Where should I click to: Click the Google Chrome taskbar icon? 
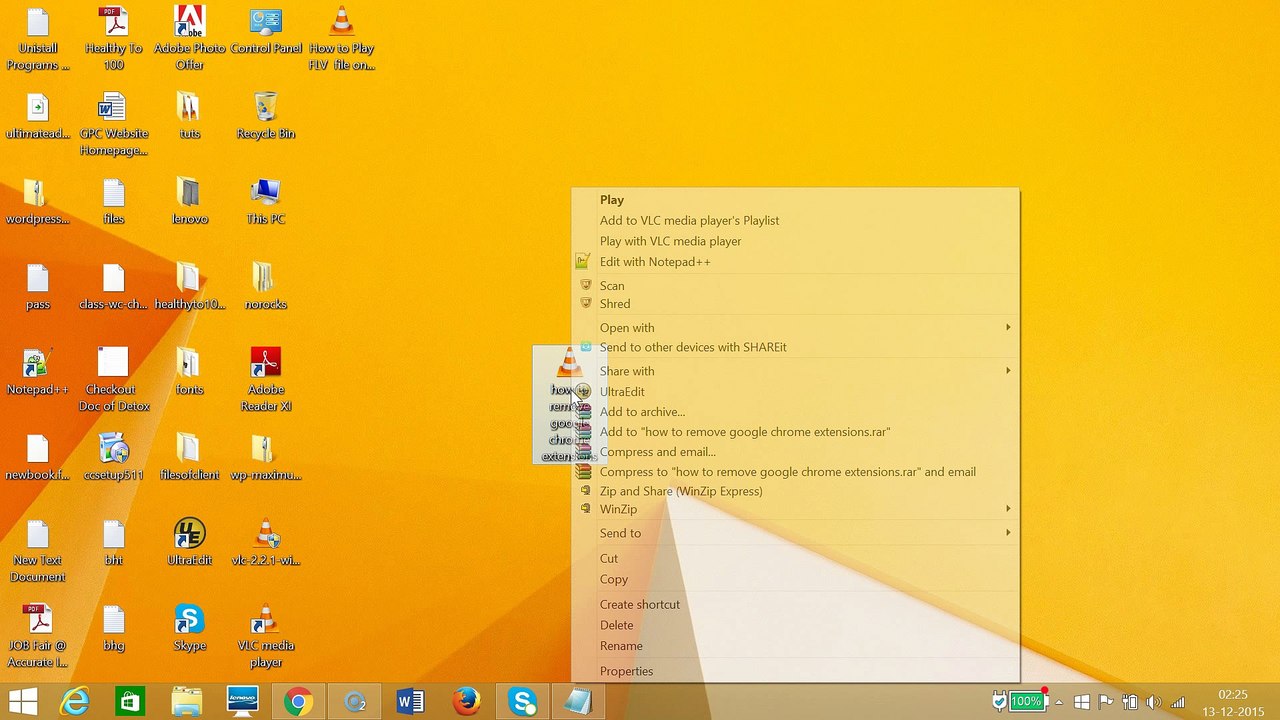point(297,702)
